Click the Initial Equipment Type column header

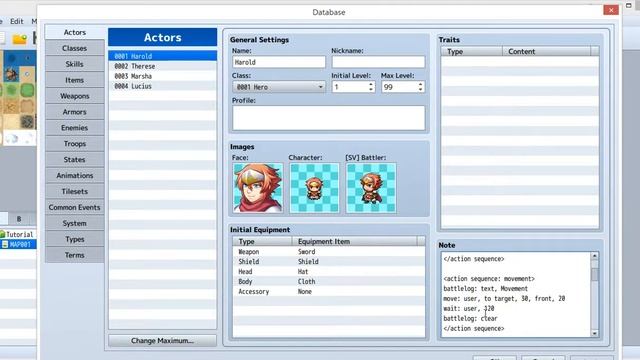point(262,241)
